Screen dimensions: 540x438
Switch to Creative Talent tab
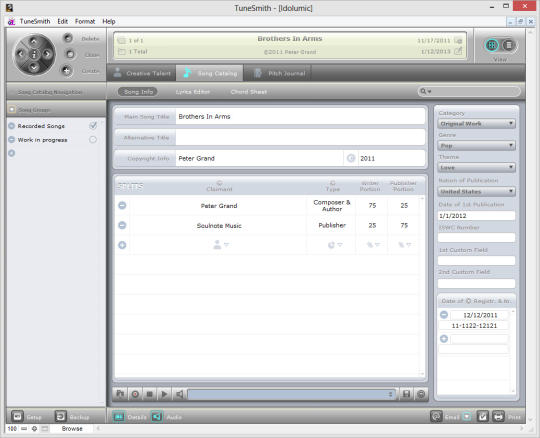click(142, 73)
